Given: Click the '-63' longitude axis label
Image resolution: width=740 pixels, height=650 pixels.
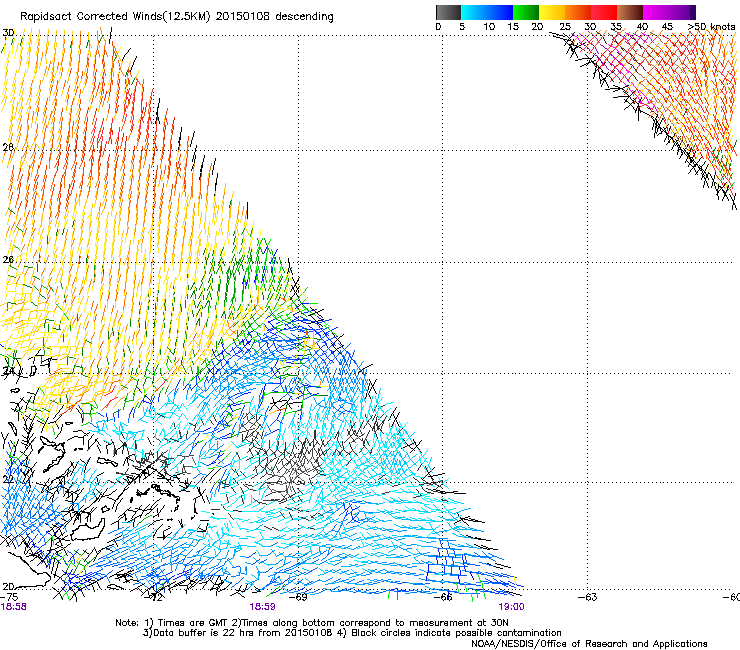Looking at the screenshot, I should pos(588,597).
